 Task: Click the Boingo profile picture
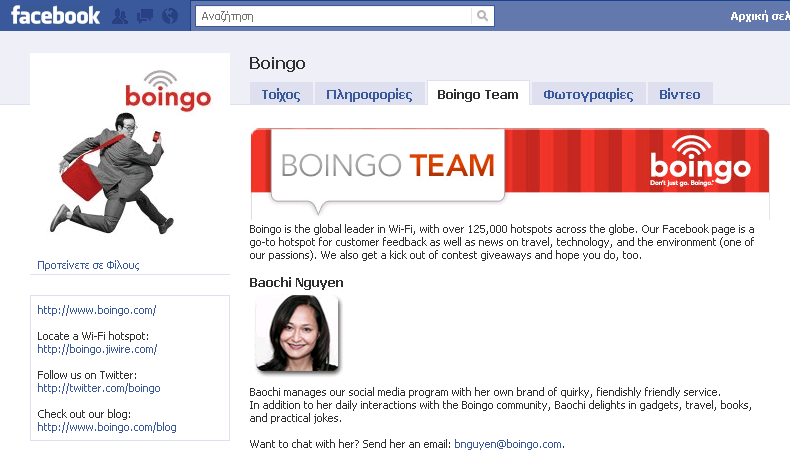click(x=130, y=151)
